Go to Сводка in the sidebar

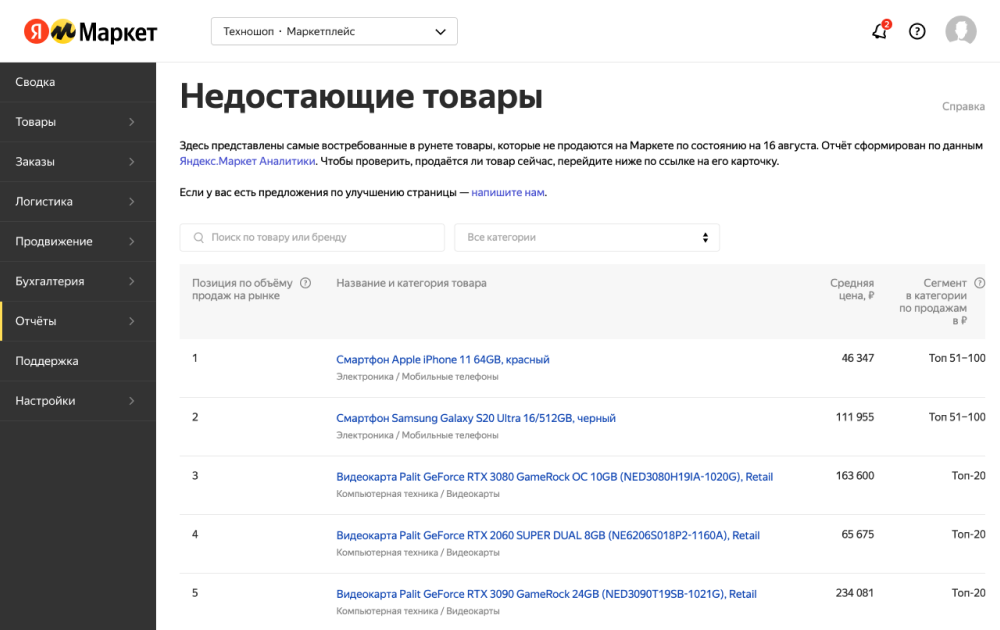click(x=78, y=82)
